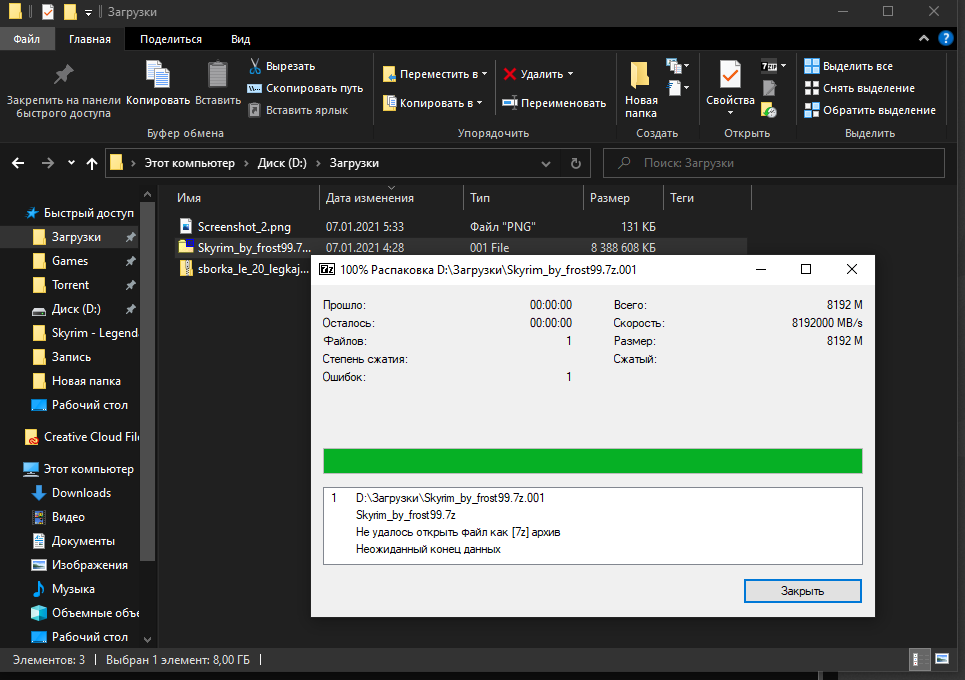Screen dimensions: 965x680
Task: Click the Cut (Вырезать) scissors icon
Action: tap(255, 66)
